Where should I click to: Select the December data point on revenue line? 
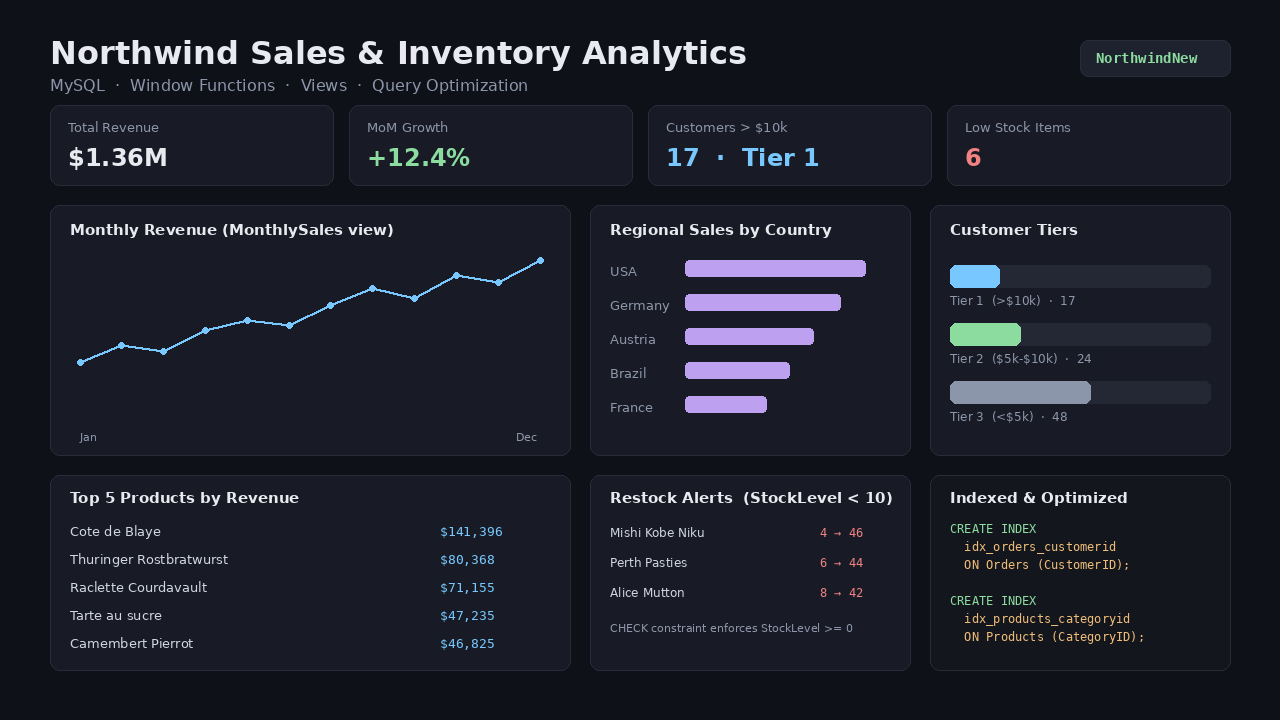point(541,260)
